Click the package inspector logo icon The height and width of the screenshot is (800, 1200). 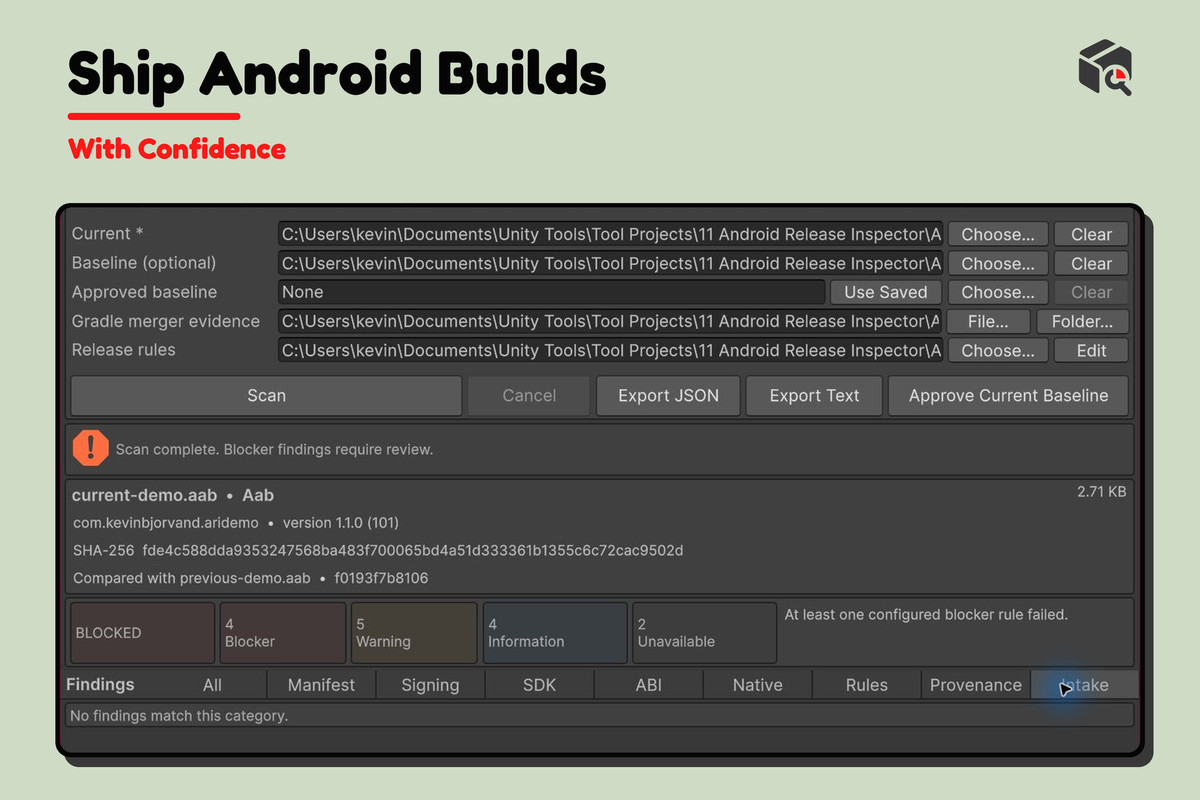[1105, 69]
